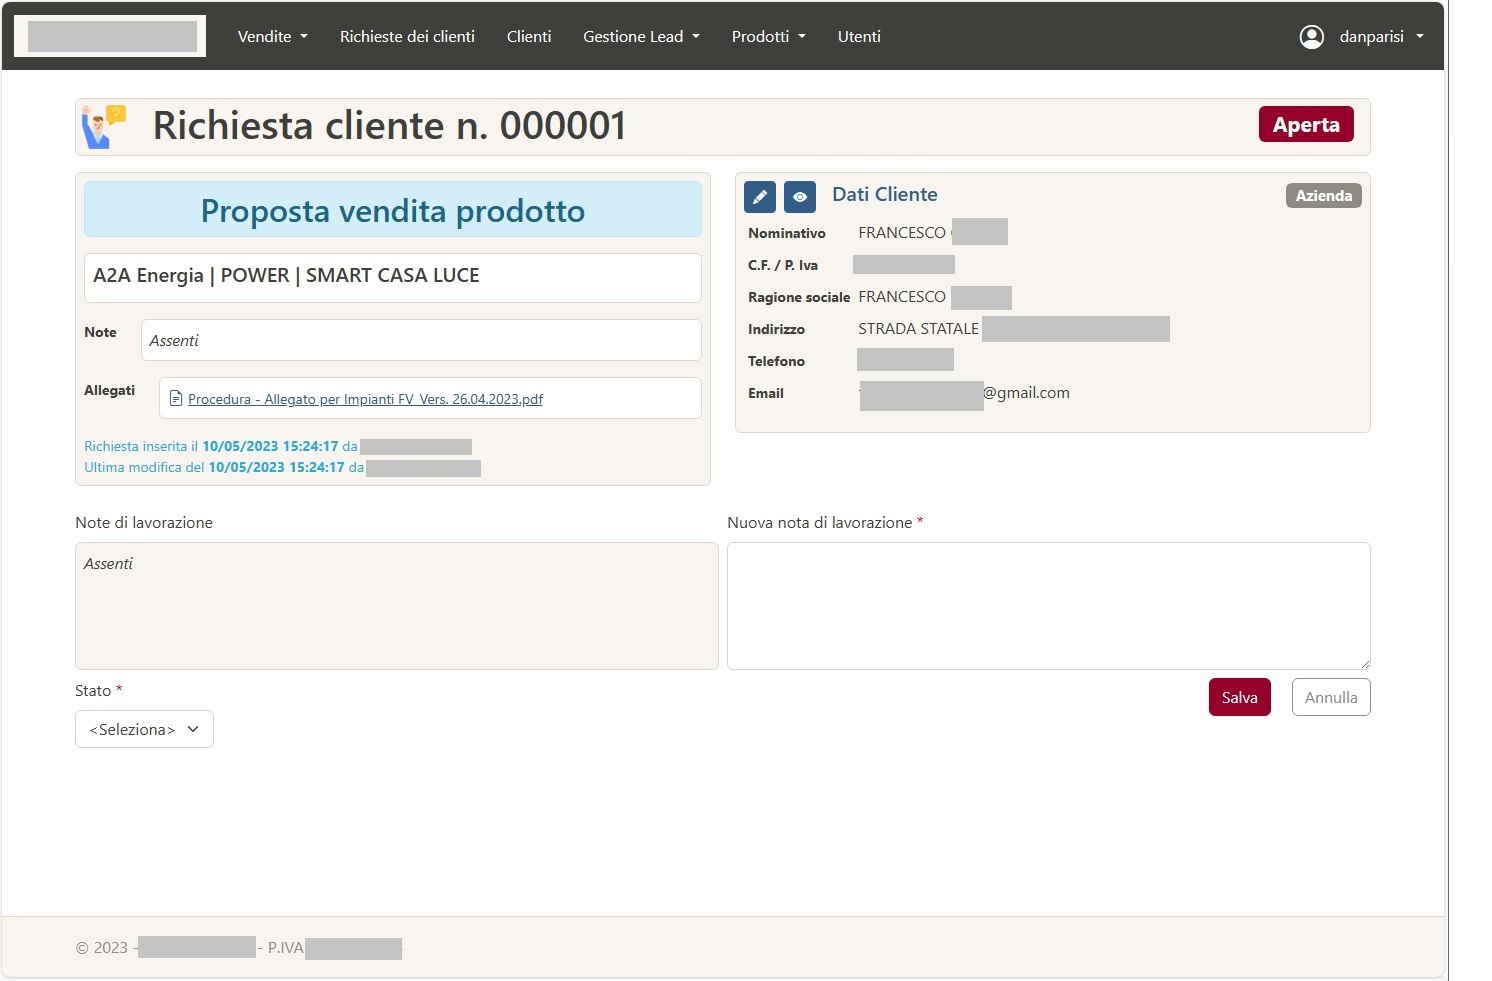1492x981 pixels.
Task: Open the Procedura Allegato per Impianti PDF link
Action: point(365,399)
